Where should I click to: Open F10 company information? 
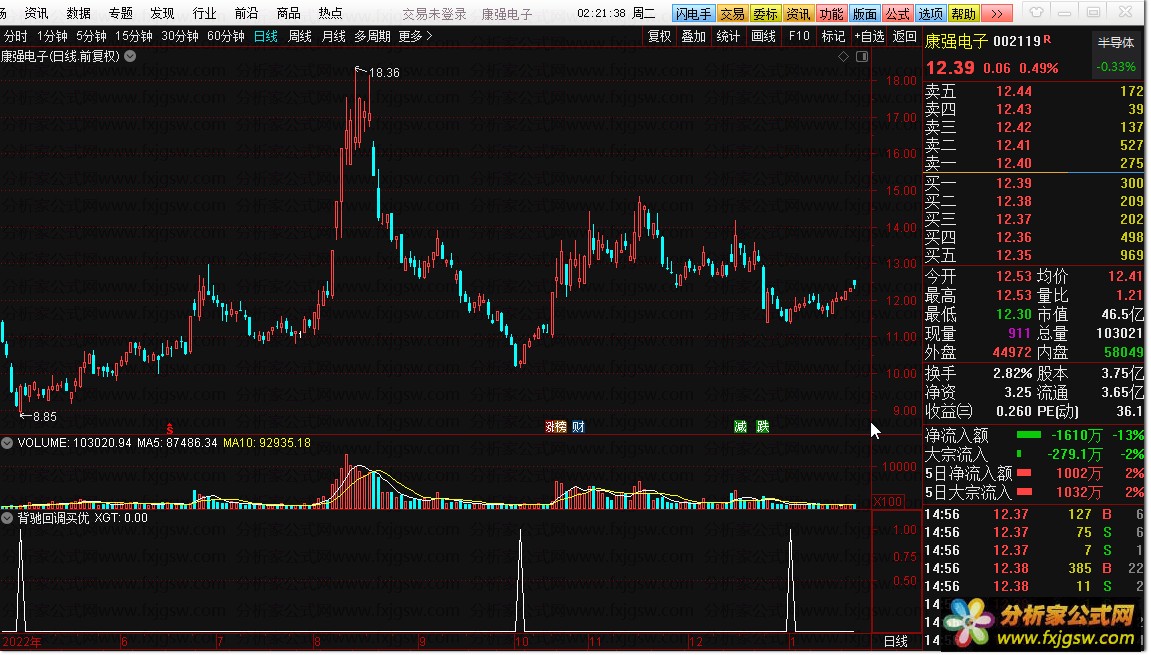click(x=799, y=36)
